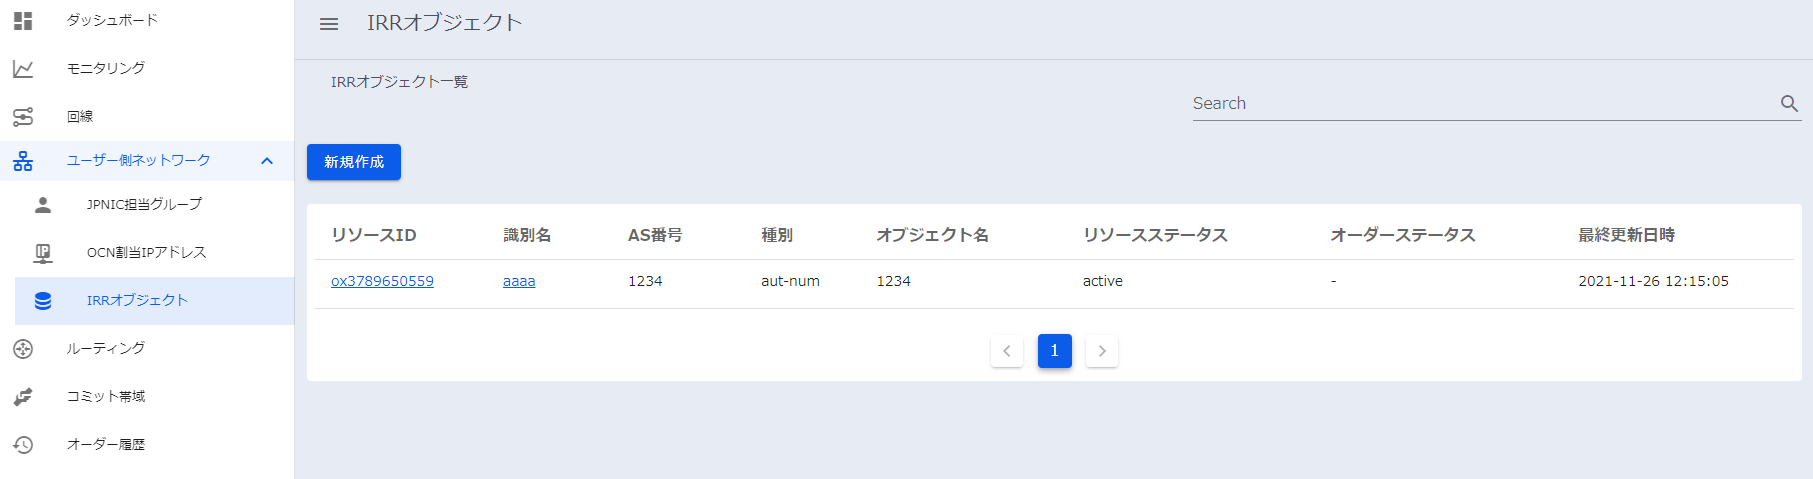The width and height of the screenshot is (1813, 479).
Task: Click the magnifier search icon
Action: pos(1789,104)
